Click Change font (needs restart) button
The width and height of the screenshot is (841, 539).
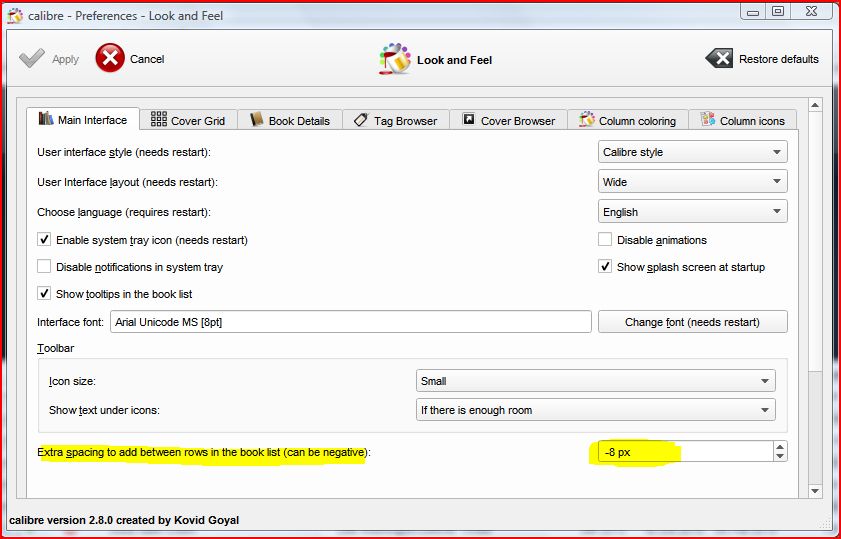692,322
